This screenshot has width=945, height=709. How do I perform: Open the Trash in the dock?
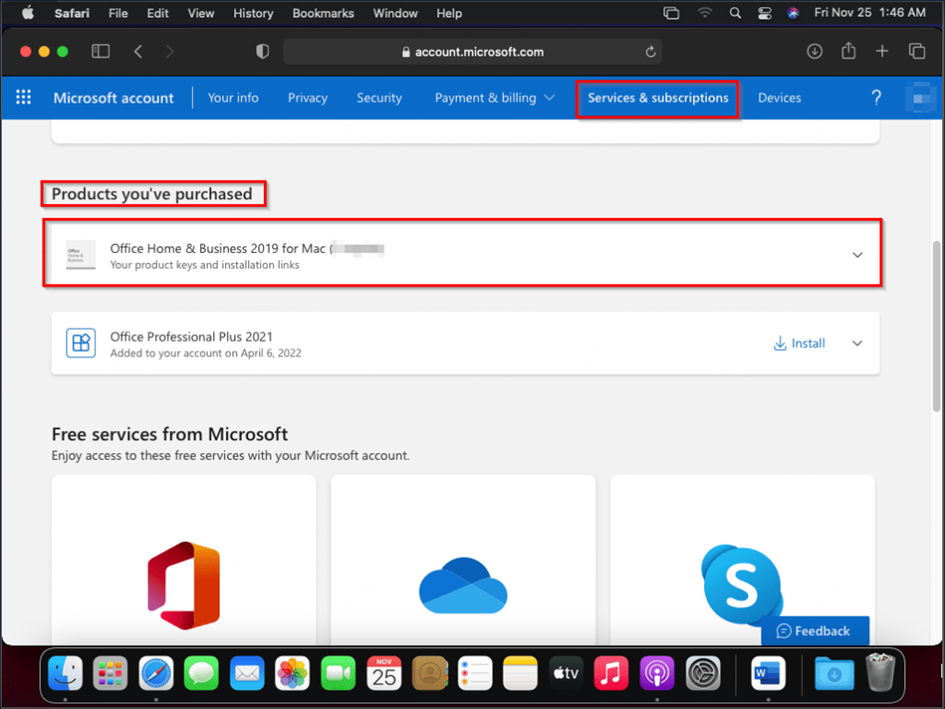click(881, 673)
